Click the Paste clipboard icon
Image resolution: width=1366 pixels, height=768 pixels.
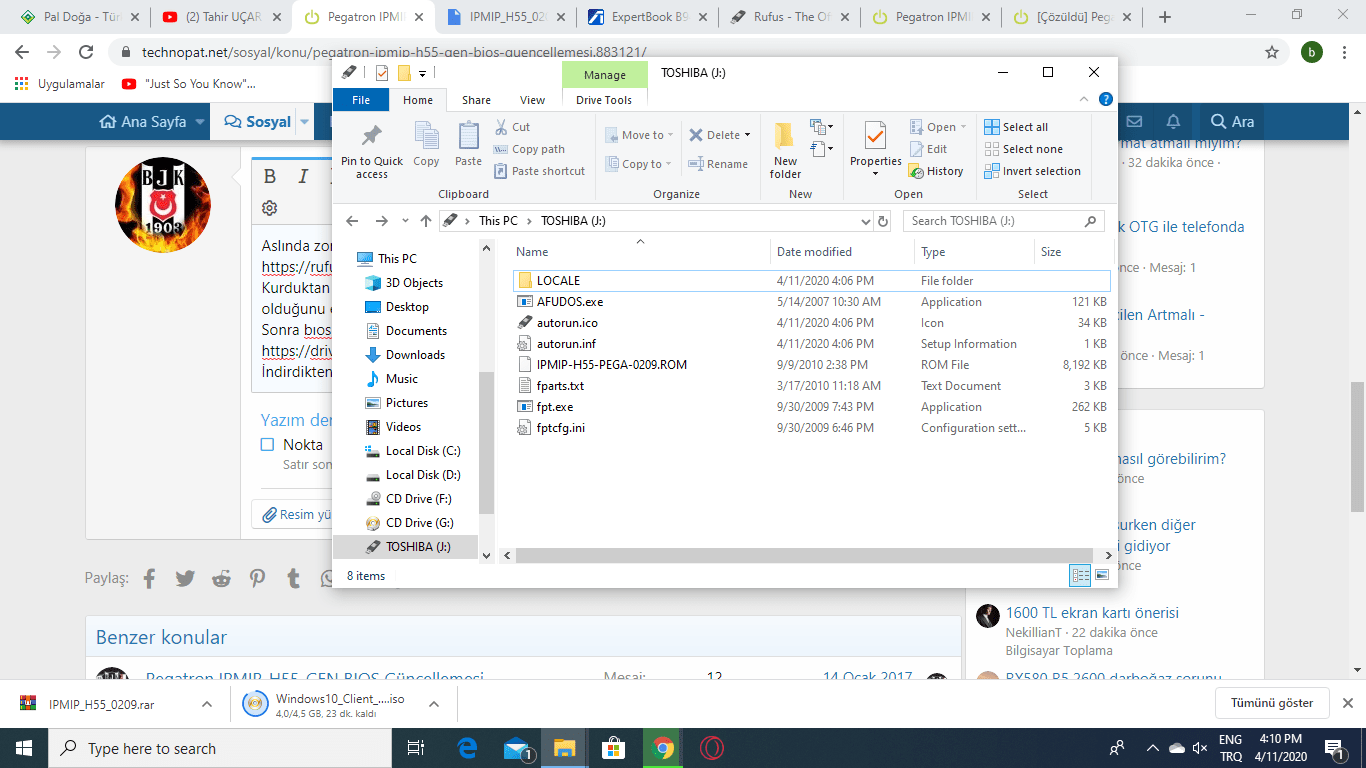(468, 145)
